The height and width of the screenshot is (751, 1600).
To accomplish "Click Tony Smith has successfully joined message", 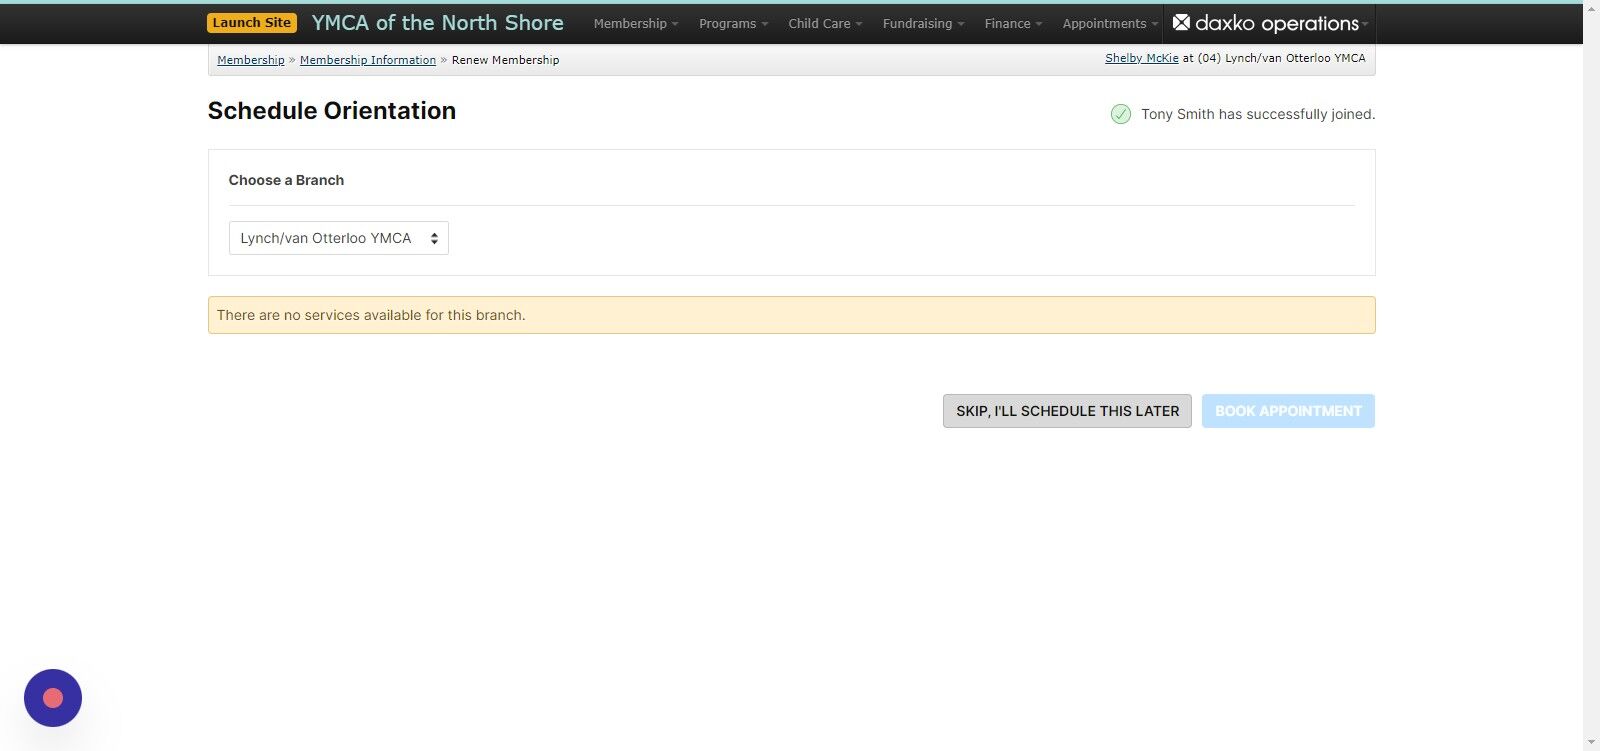I will (x=1258, y=114).
